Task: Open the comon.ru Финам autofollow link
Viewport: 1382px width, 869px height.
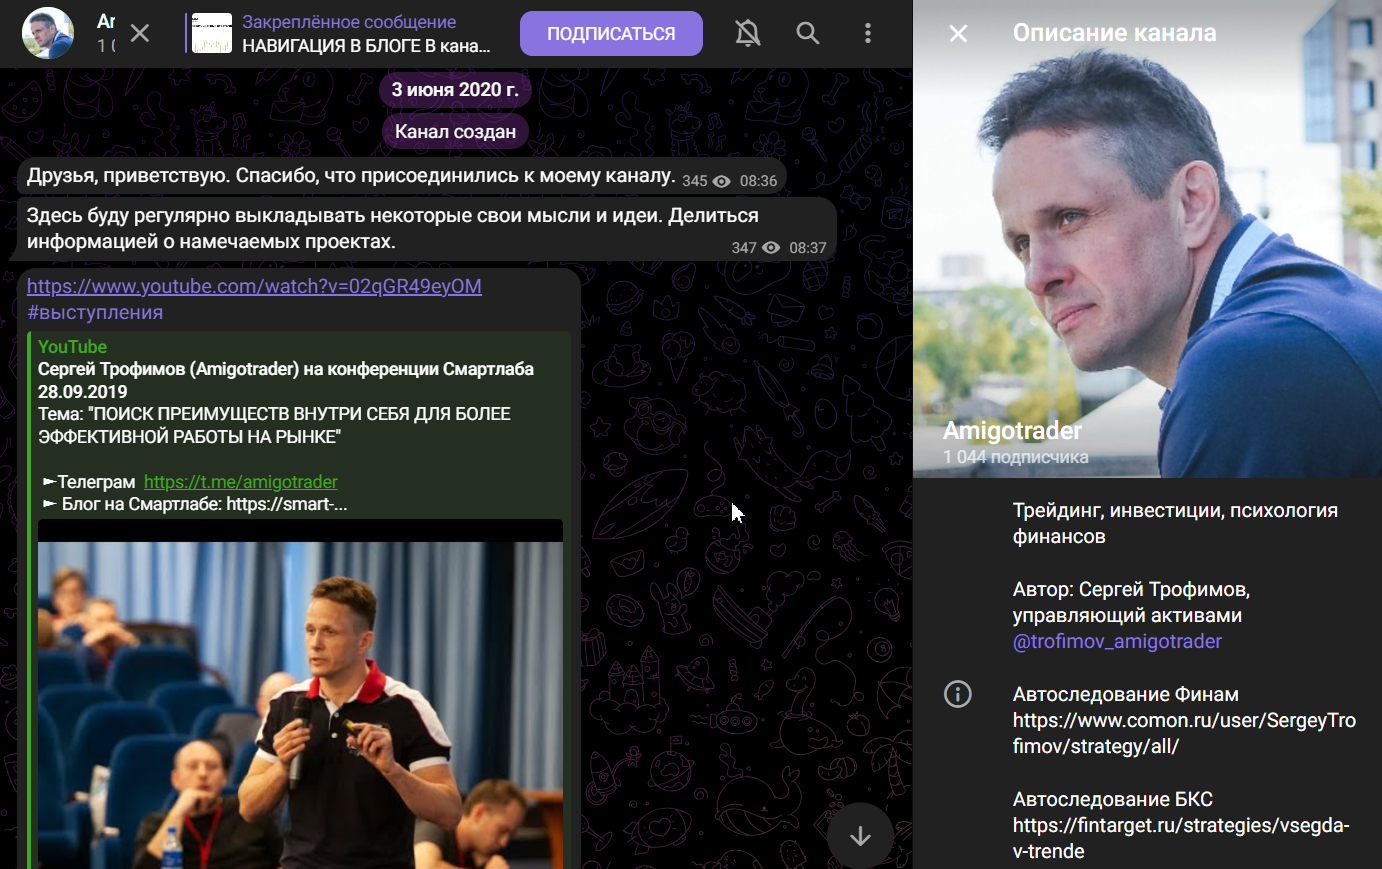Action: [1184, 733]
